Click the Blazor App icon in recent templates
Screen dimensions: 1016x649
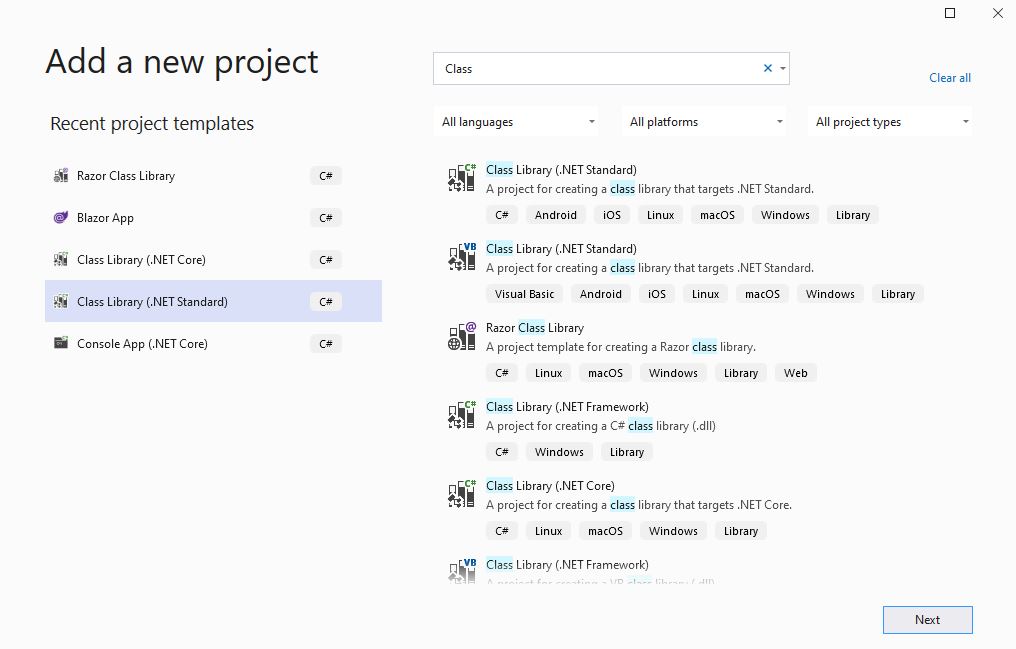coord(61,218)
